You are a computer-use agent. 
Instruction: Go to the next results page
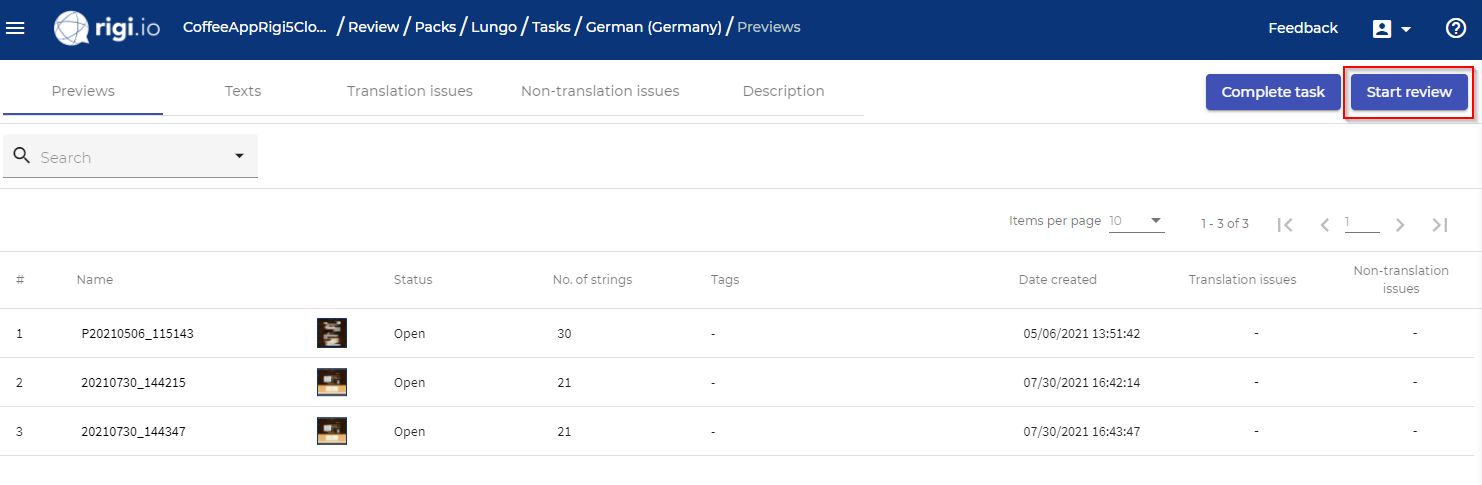1400,225
